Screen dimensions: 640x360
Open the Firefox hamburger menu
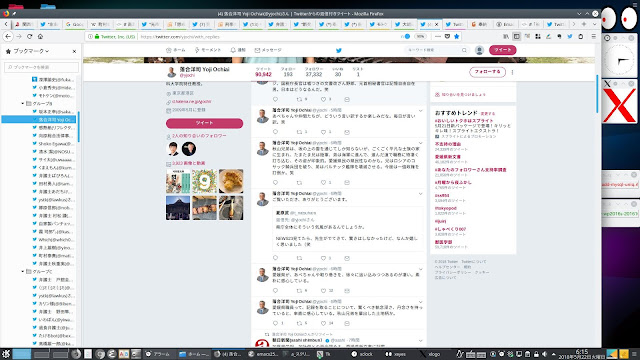pos(593,36)
